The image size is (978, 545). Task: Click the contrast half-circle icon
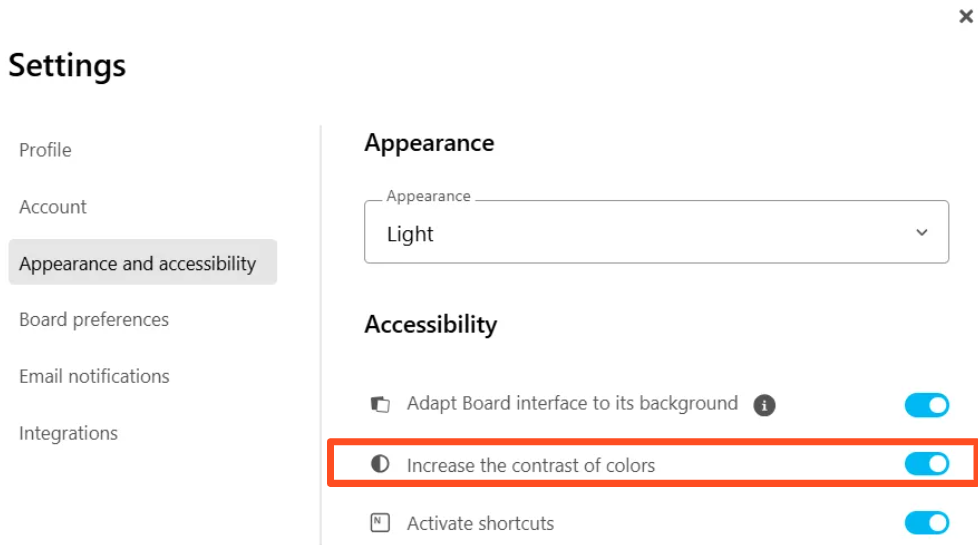click(x=380, y=465)
